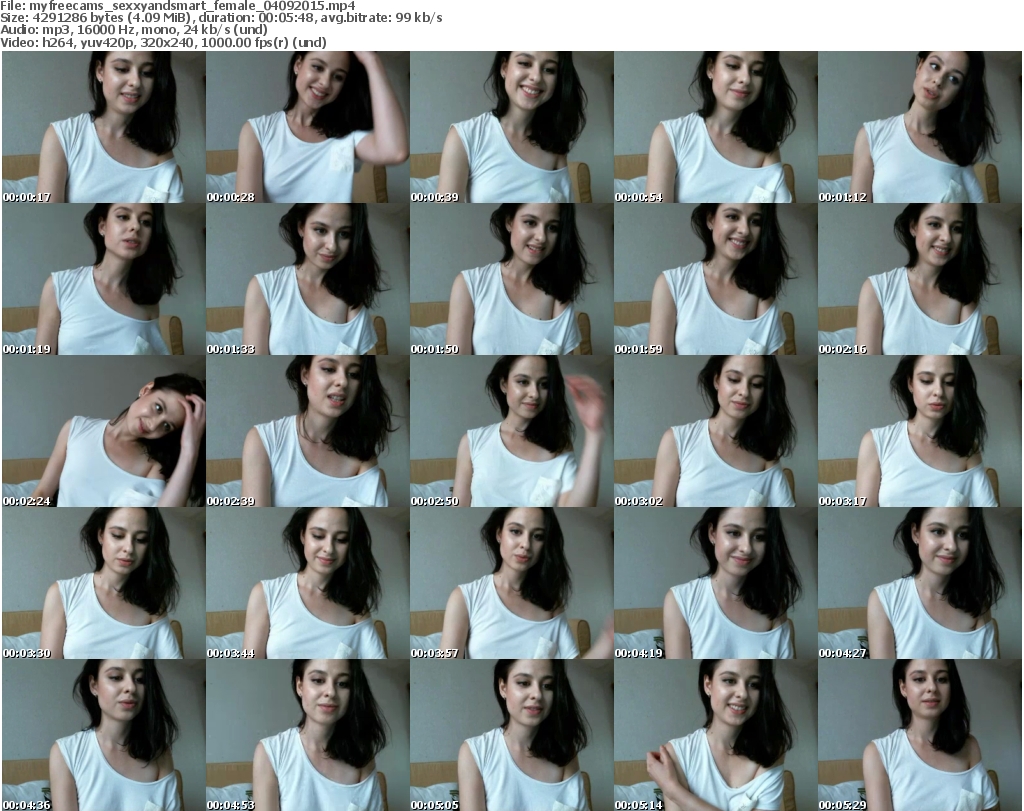This screenshot has width=1024, height=811.
Task: Select the thumbnail timestamped 00:00:39
Action: click(511, 127)
